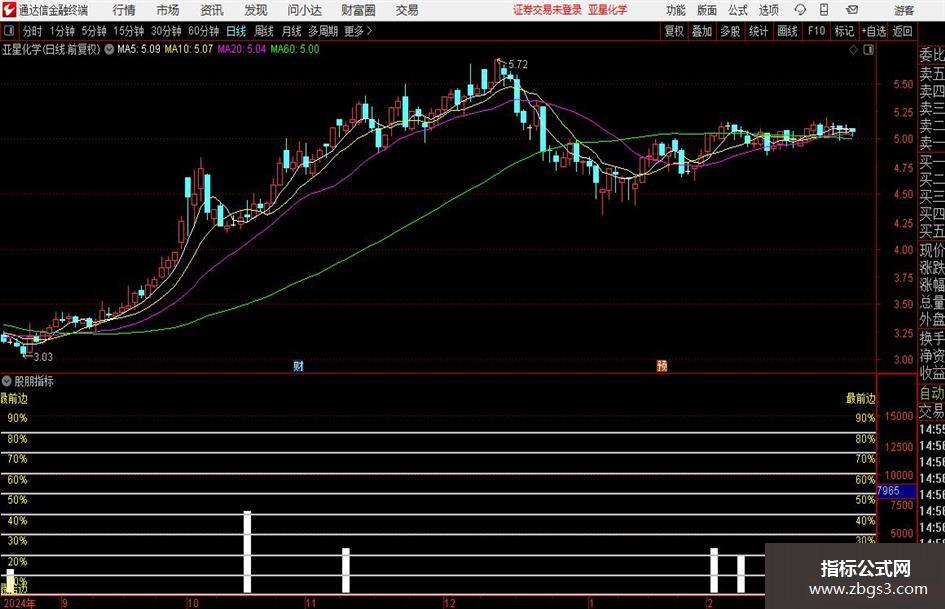Switch to the 30分钟 period tab
Screen dimensions: 945x609
click(x=166, y=31)
